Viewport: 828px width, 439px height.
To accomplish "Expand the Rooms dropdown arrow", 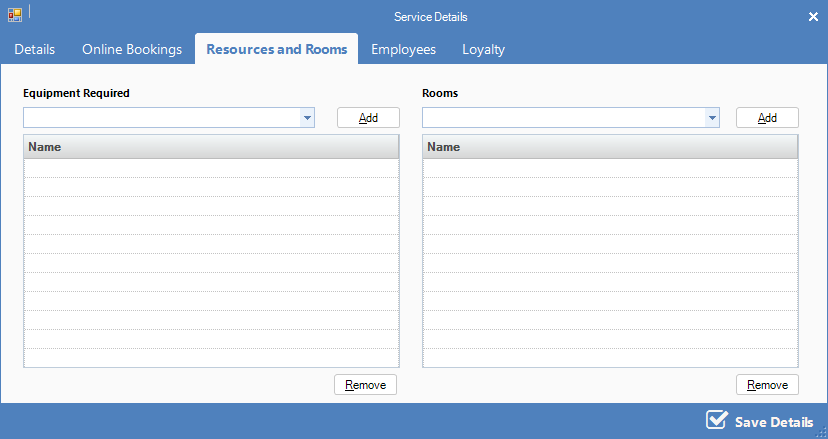I will coord(711,118).
